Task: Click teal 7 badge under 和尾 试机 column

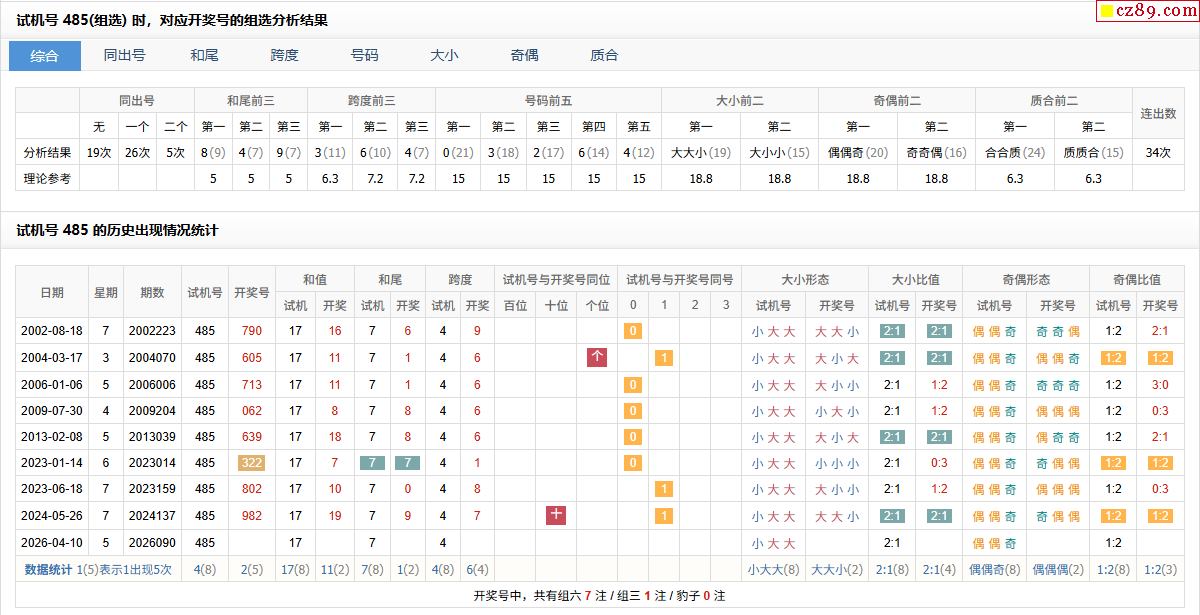Action: (372, 463)
